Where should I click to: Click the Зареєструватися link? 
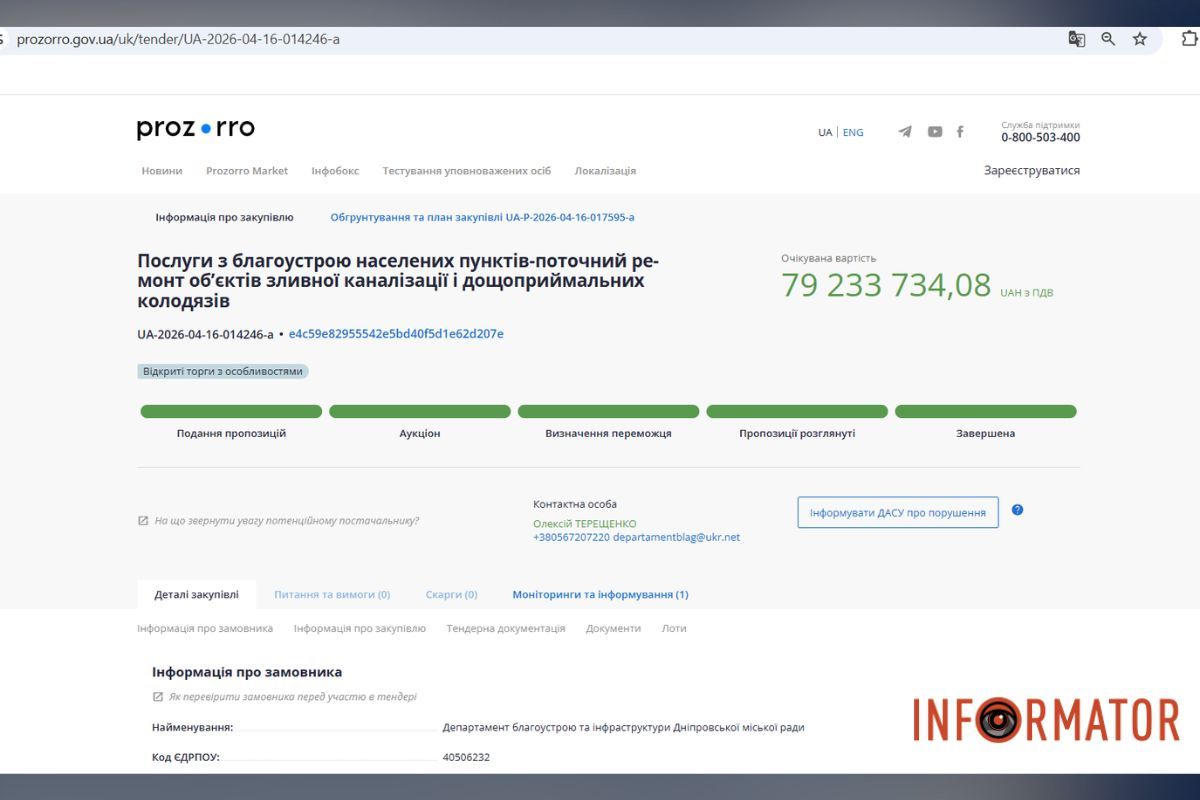pyautogui.click(x=1032, y=170)
